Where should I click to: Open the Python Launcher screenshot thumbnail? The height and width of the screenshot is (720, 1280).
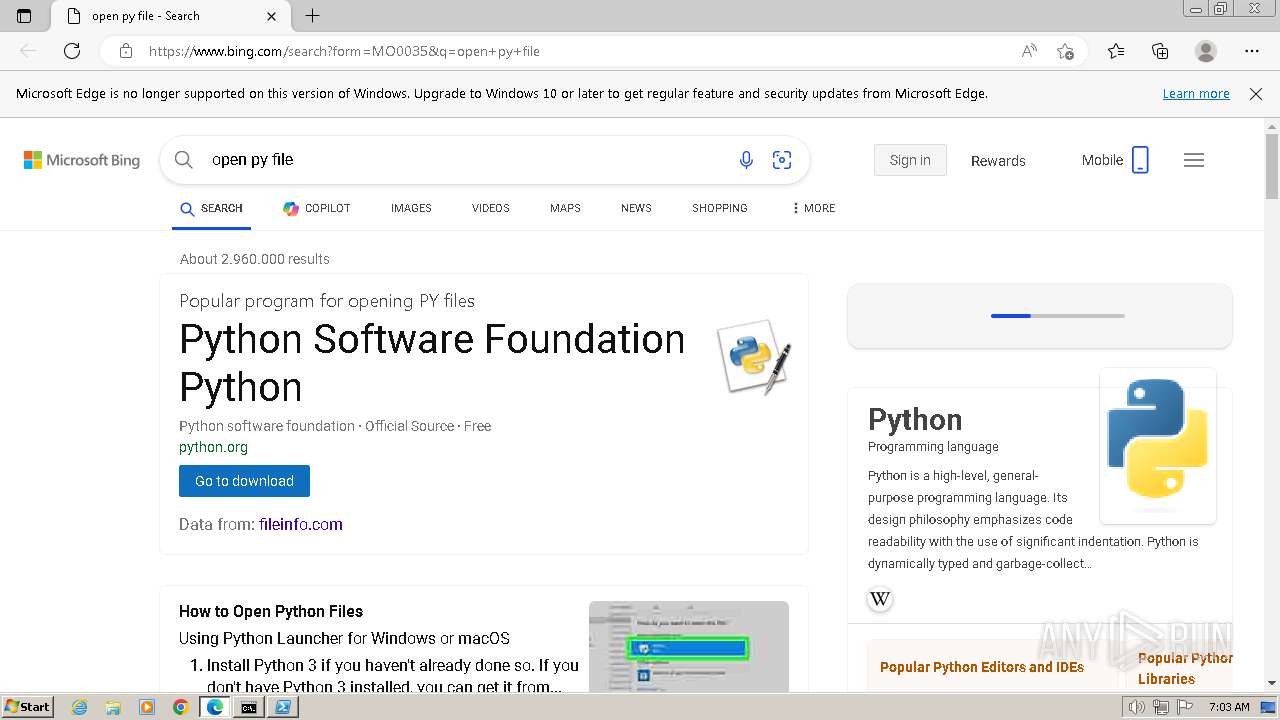point(689,646)
